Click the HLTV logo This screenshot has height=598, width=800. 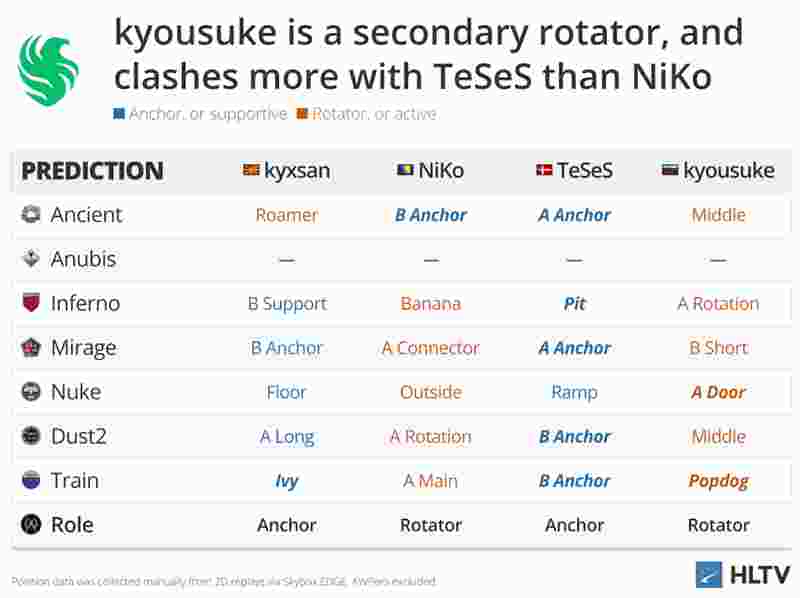742,574
